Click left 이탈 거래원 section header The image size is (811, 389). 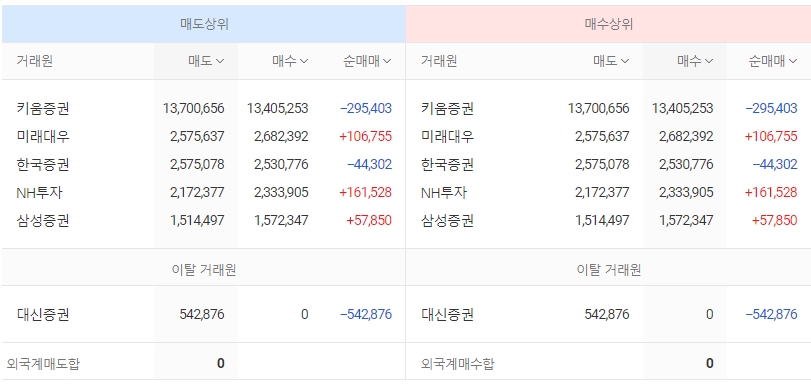(x=204, y=270)
